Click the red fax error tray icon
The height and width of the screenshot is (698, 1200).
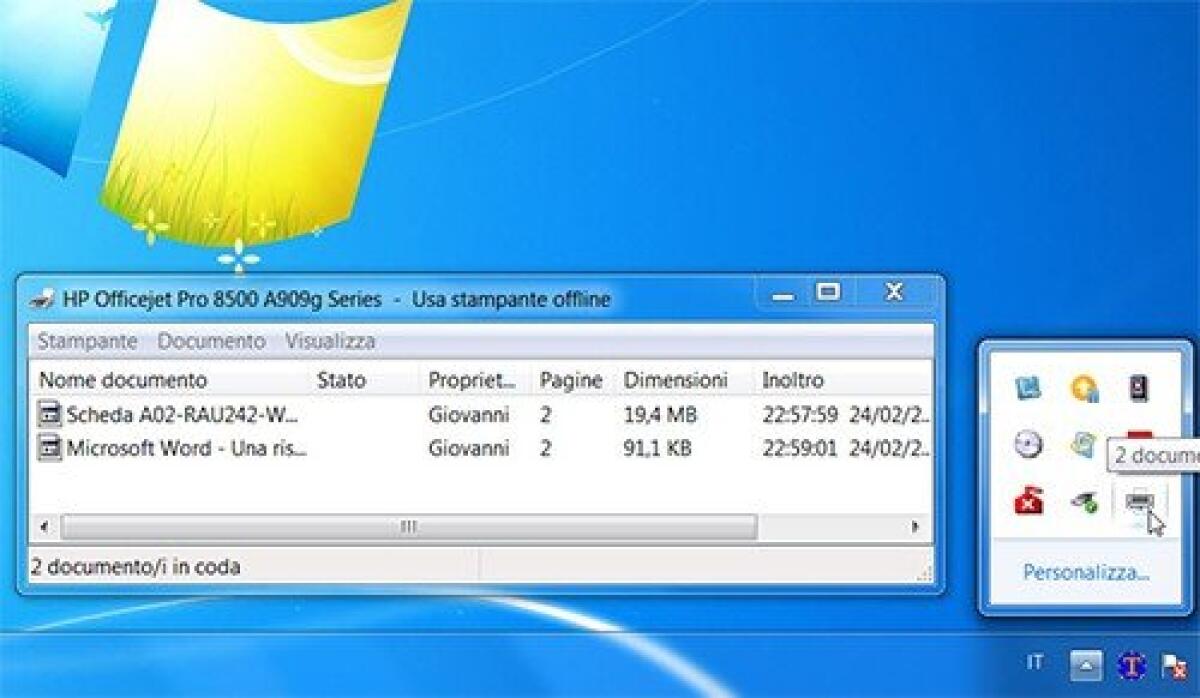coord(1029,501)
